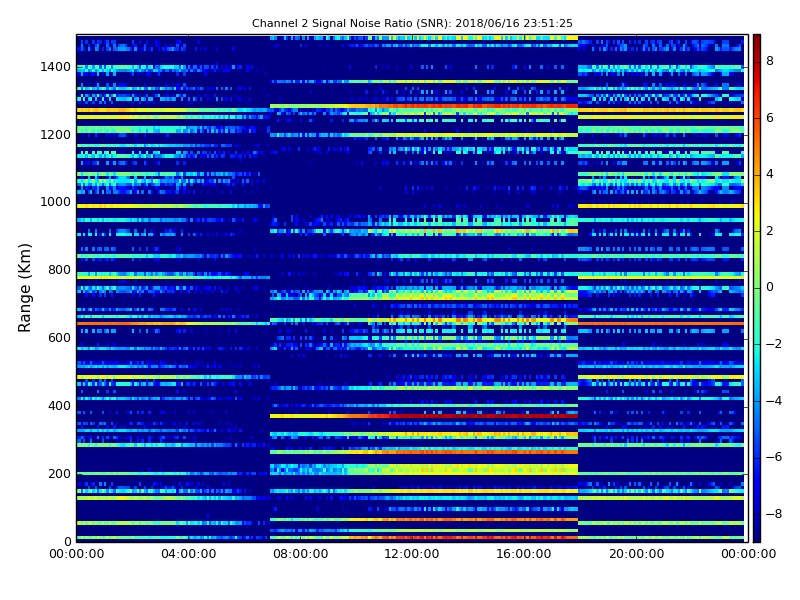
Task: Click y-axis tick label 800
Action: 59,270
